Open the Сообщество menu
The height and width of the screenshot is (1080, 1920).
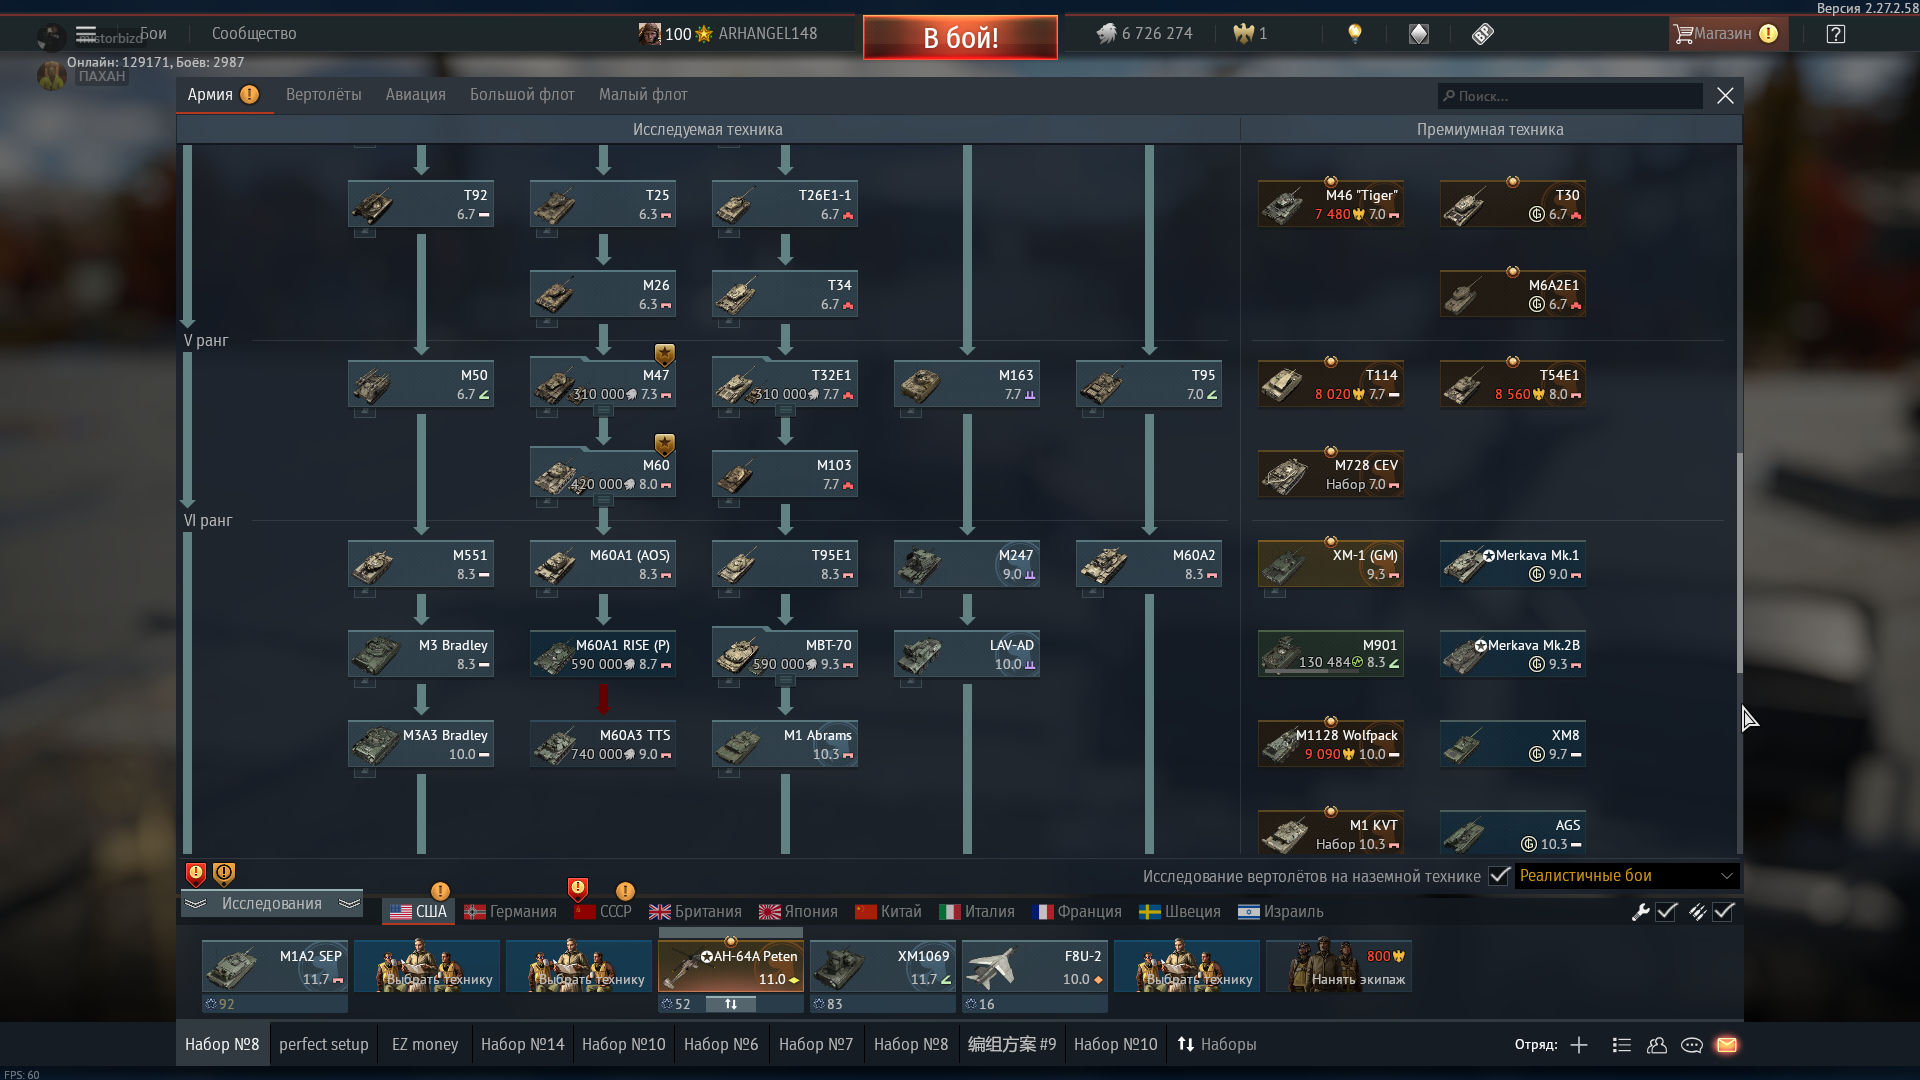point(254,33)
